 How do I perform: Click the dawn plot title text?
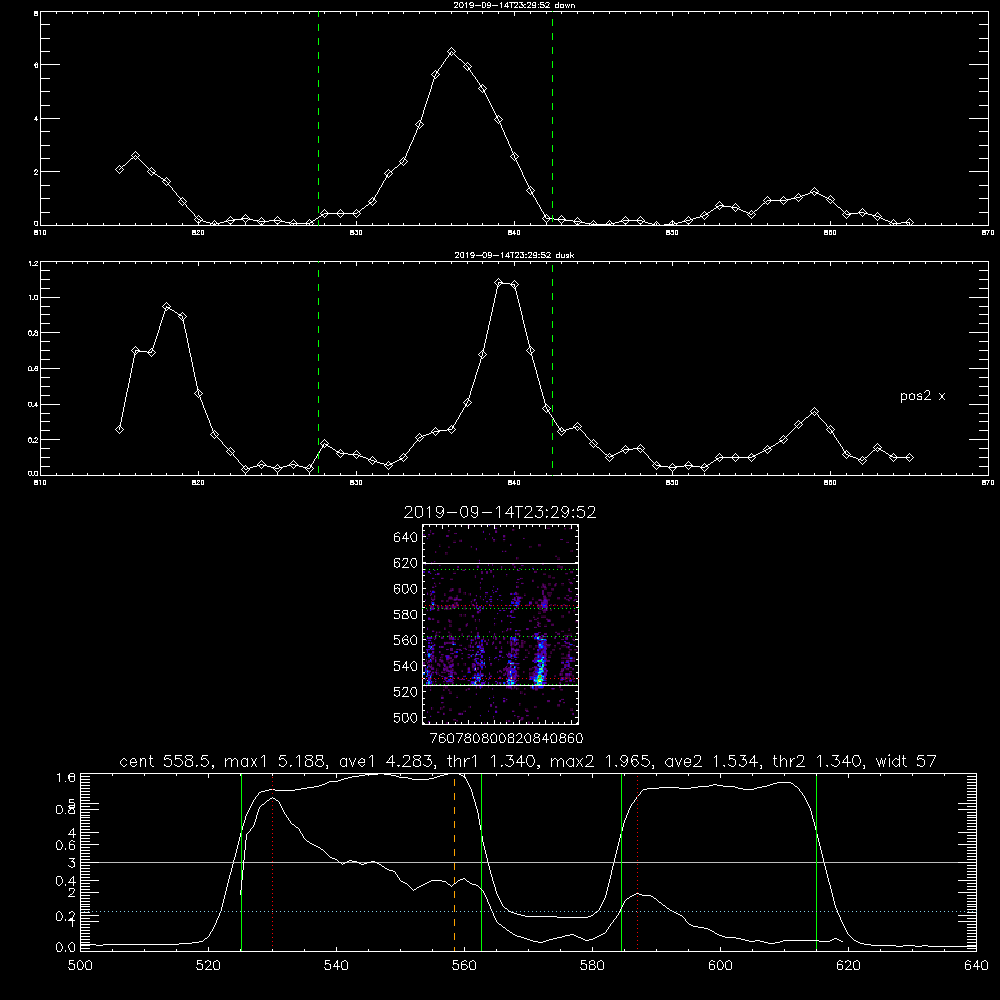pos(514,5)
